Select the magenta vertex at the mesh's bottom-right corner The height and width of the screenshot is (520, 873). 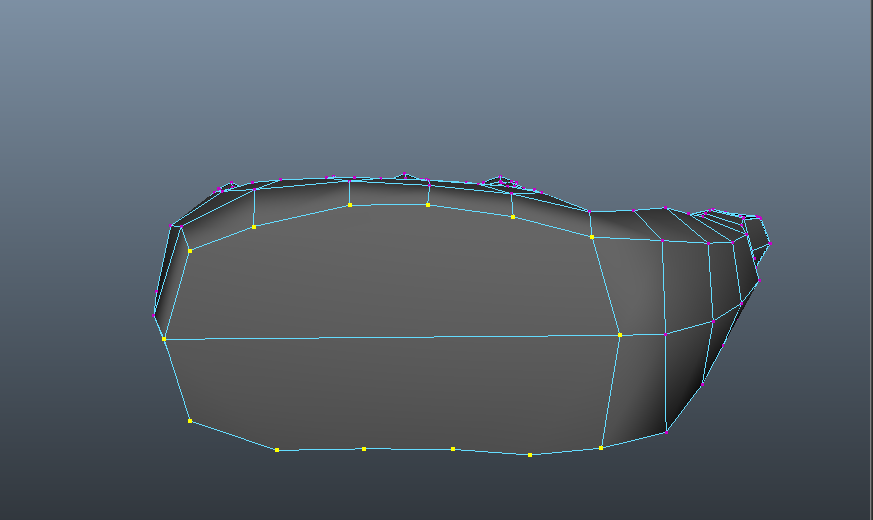pos(666,431)
